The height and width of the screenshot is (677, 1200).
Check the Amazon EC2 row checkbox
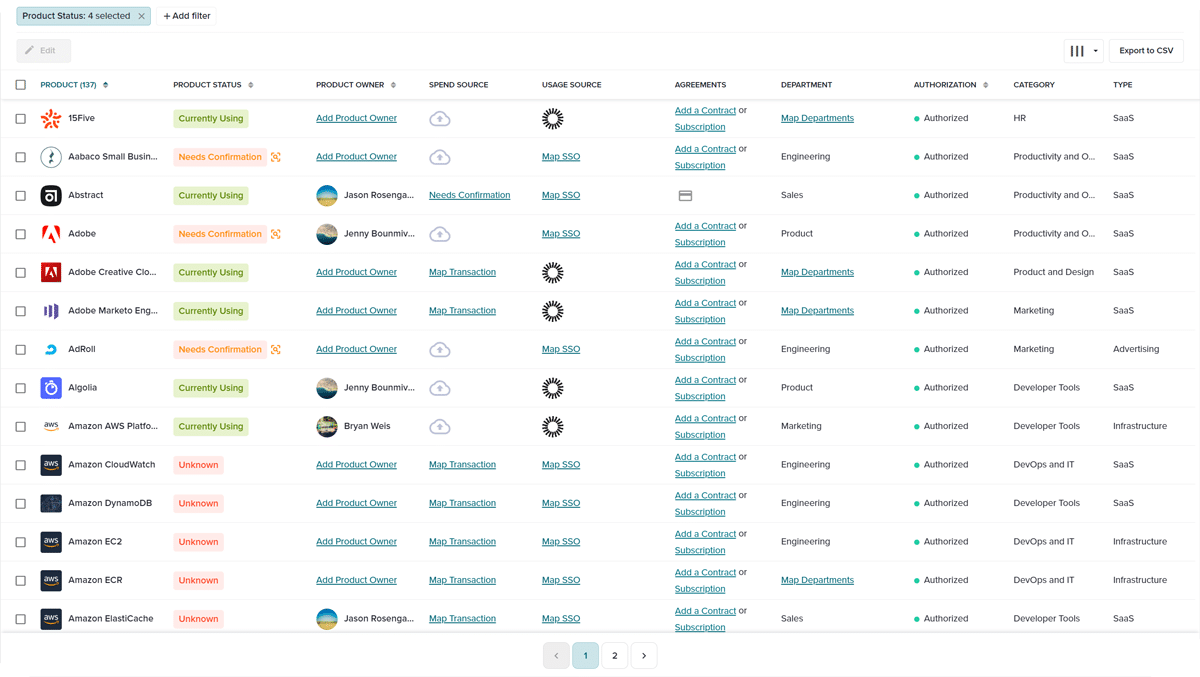21,542
